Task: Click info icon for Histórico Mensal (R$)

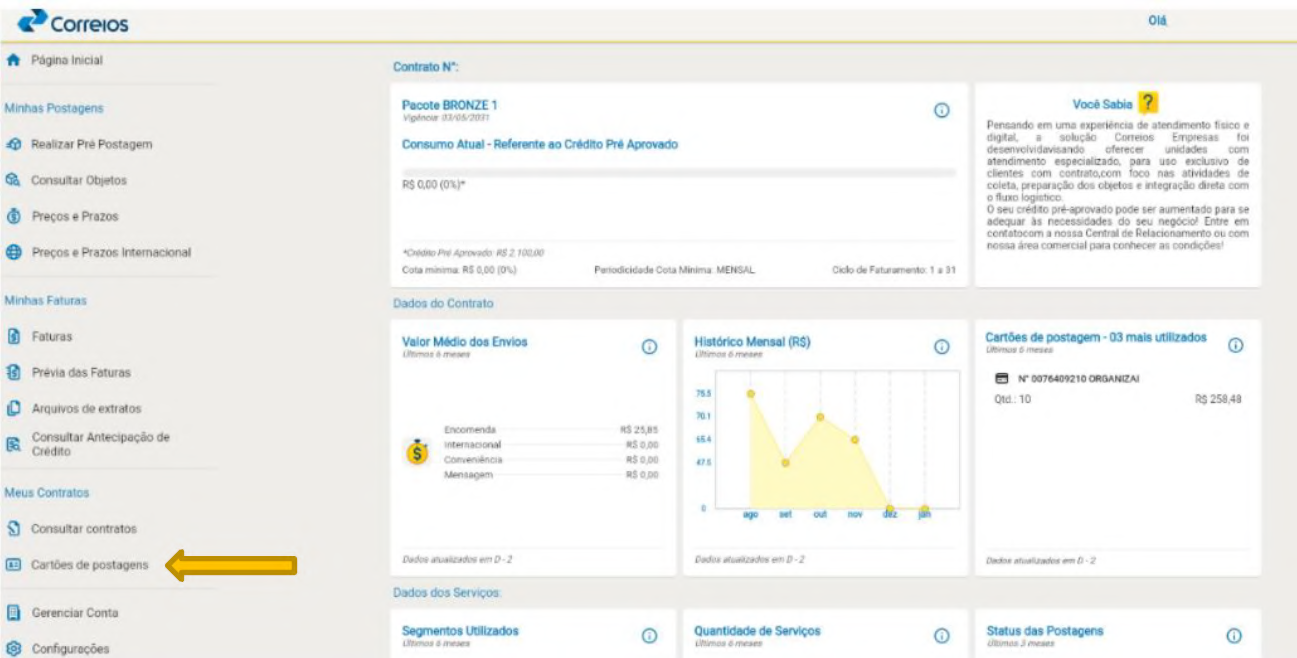Action: click(941, 347)
